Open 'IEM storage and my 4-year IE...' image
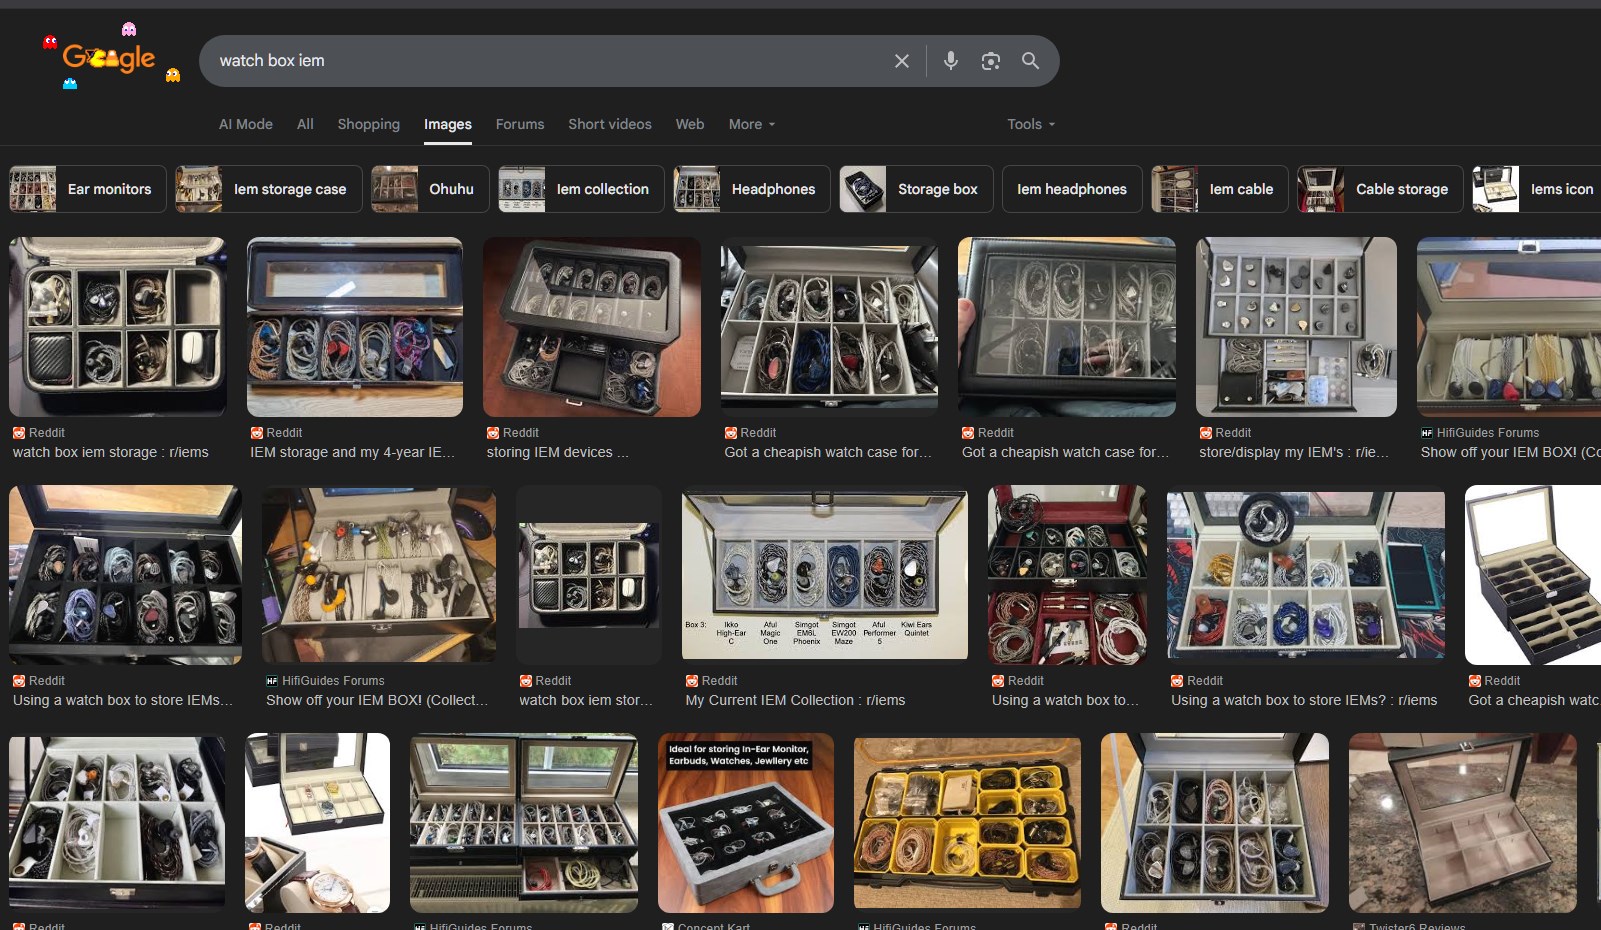Viewport: 1601px width, 930px height. [355, 327]
